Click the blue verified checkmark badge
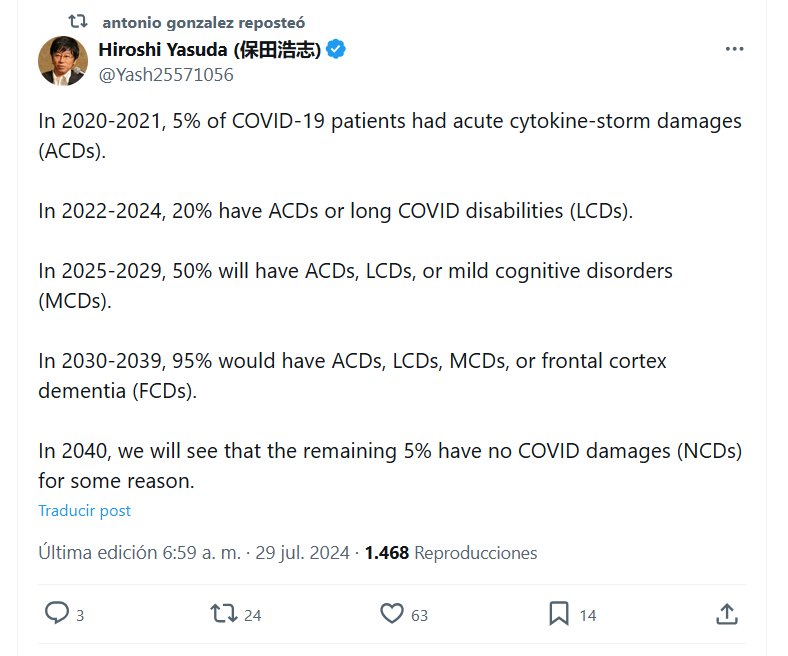Viewport: 788px width, 656px height. pyautogui.click(x=337, y=50)
